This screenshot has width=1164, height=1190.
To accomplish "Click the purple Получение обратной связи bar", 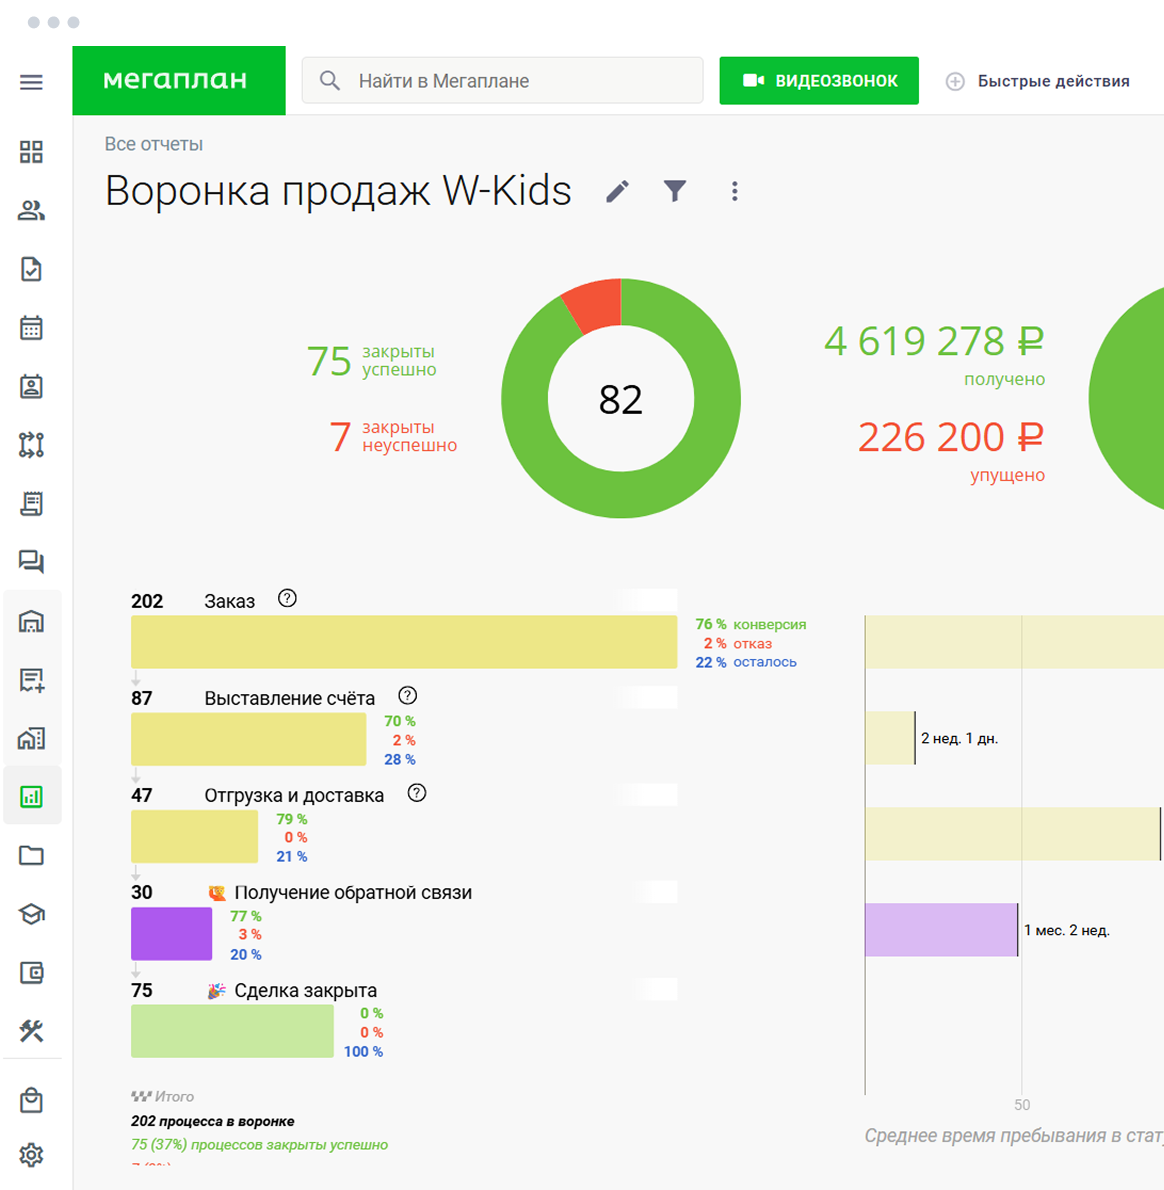I will [171, 933].
